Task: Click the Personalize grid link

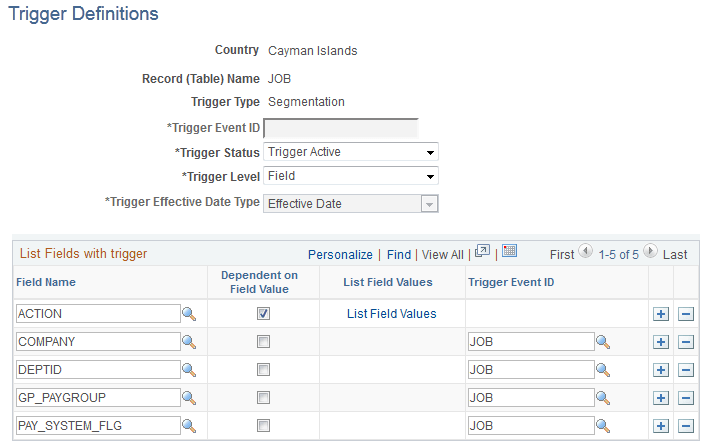Action: 340,255
